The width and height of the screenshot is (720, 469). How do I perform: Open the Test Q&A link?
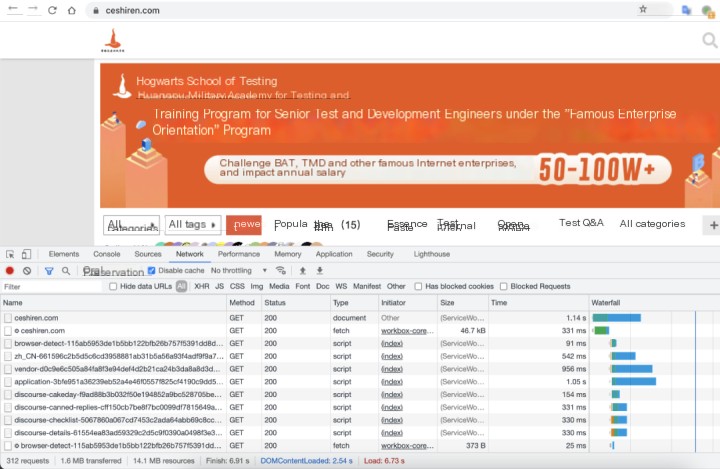tap(581, 223)
